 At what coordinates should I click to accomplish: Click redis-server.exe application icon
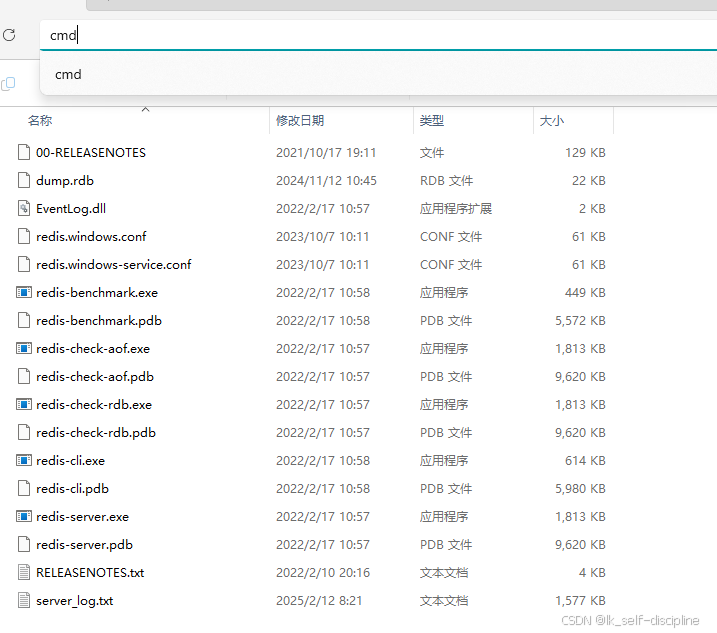[x=24, y=516]
